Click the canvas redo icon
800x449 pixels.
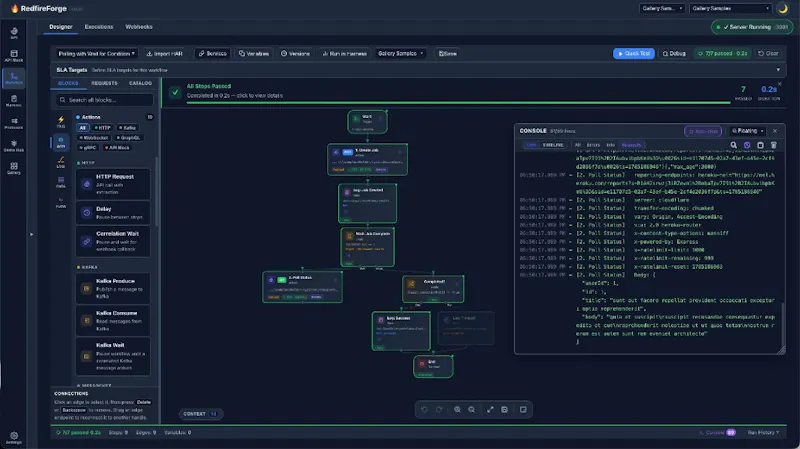pyautogui.click(x=439, y=409)
